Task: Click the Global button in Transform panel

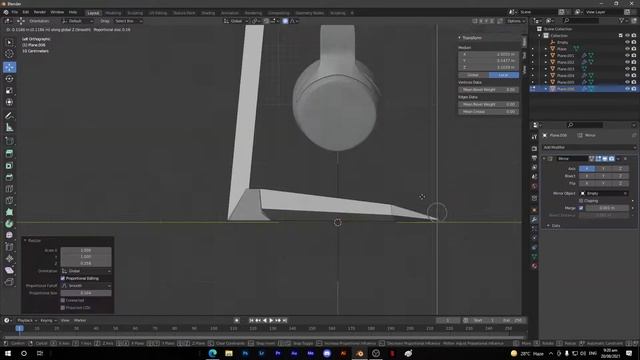Action: pyautogui.click(x=473, y=75)
